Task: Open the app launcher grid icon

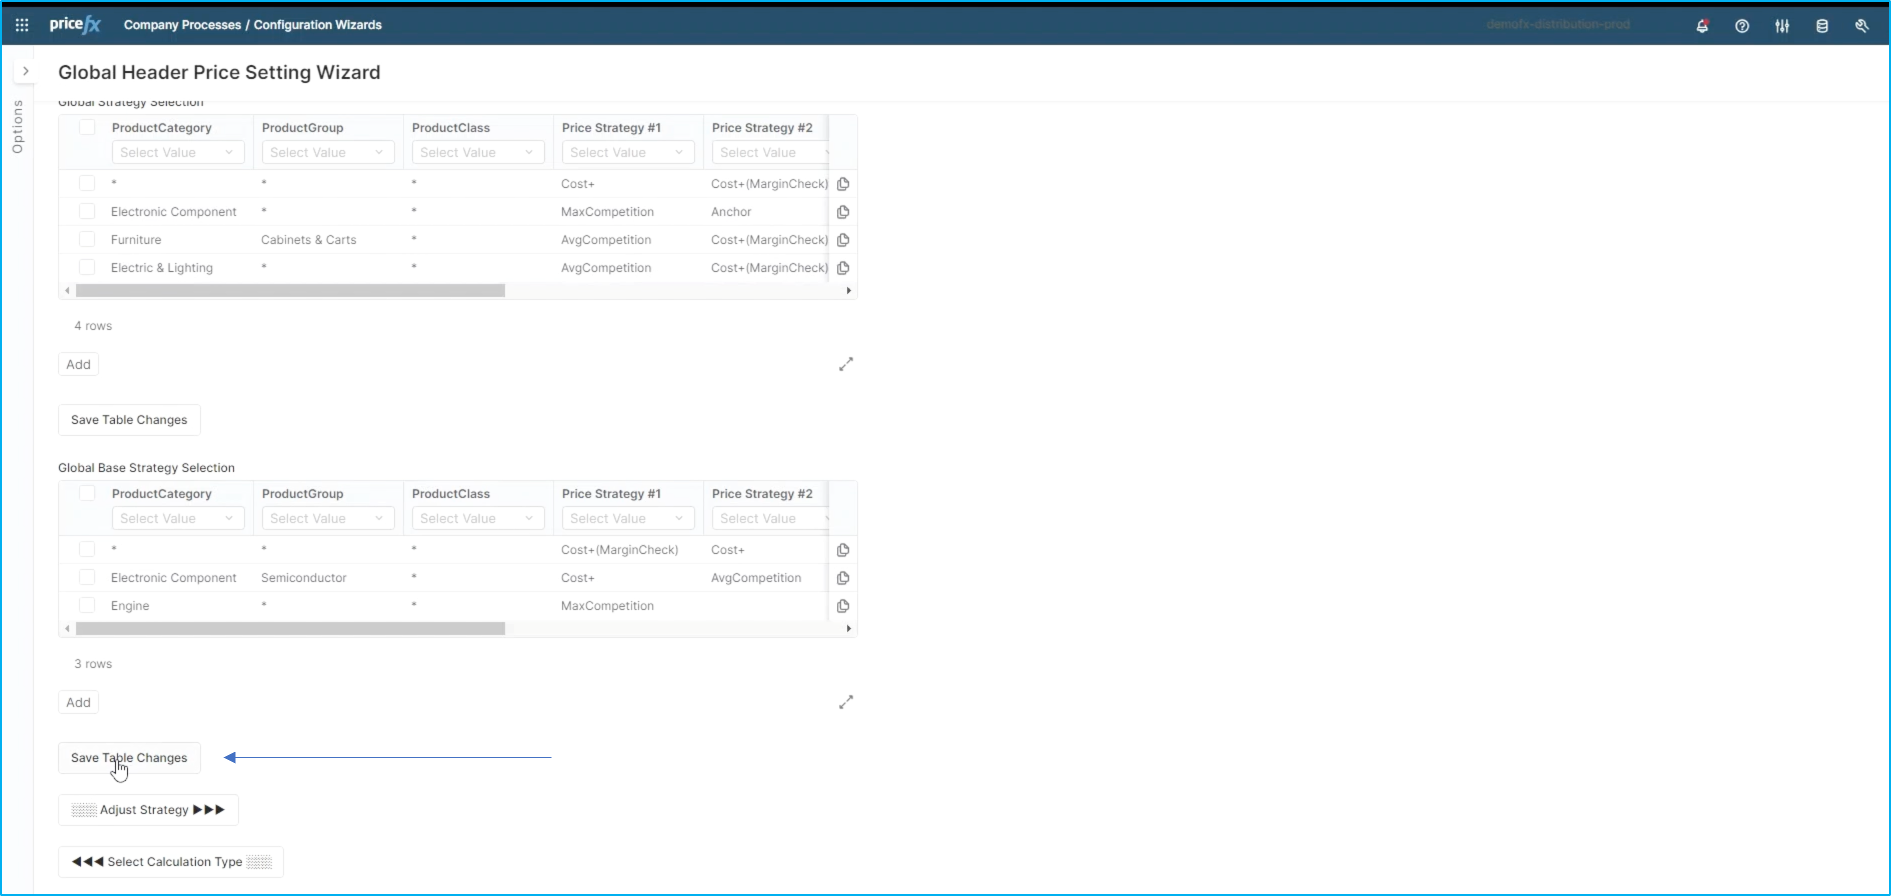Action: [22, 25]
